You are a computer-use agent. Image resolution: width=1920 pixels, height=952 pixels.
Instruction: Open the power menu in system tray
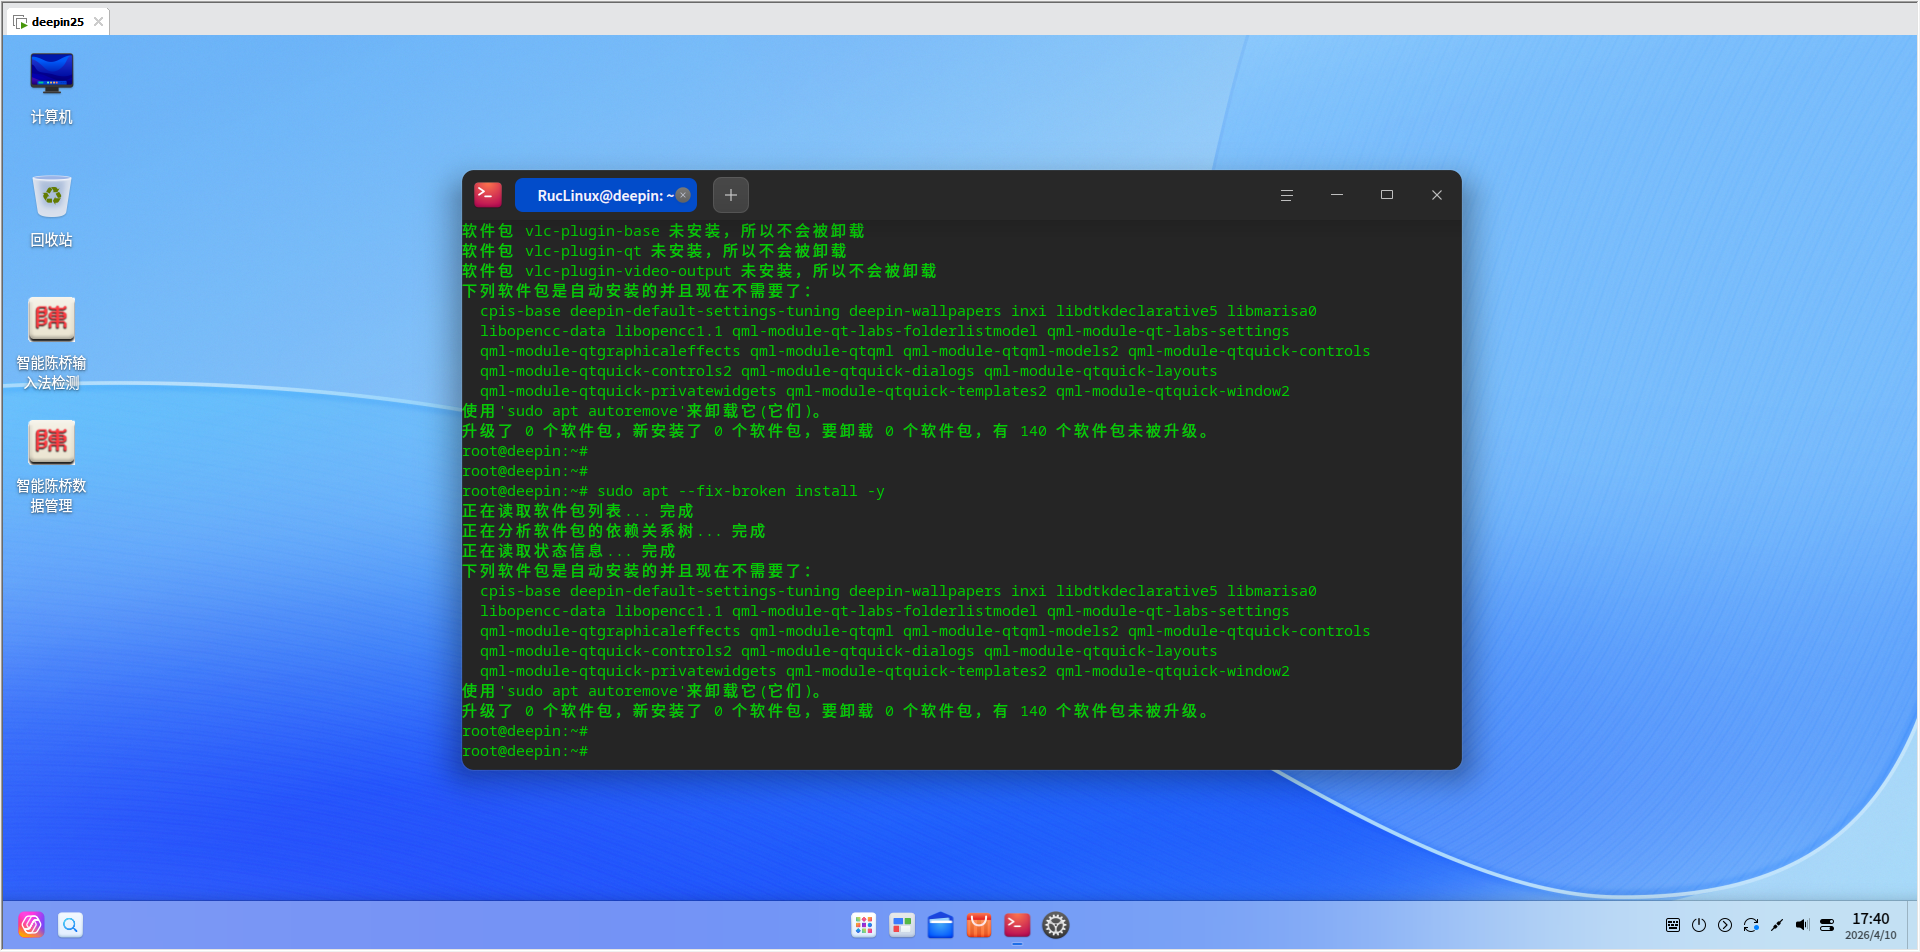pyautogui.click(x=1699, y=925)
